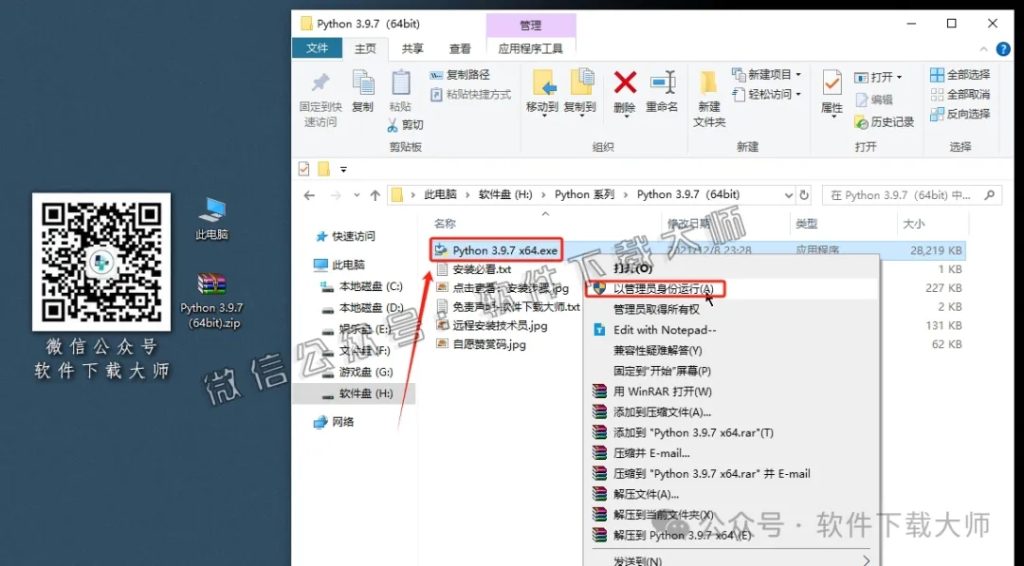Viewport: 1024px width, 566px height.
Task: Click the Up one level arrow
Action: 375,195
